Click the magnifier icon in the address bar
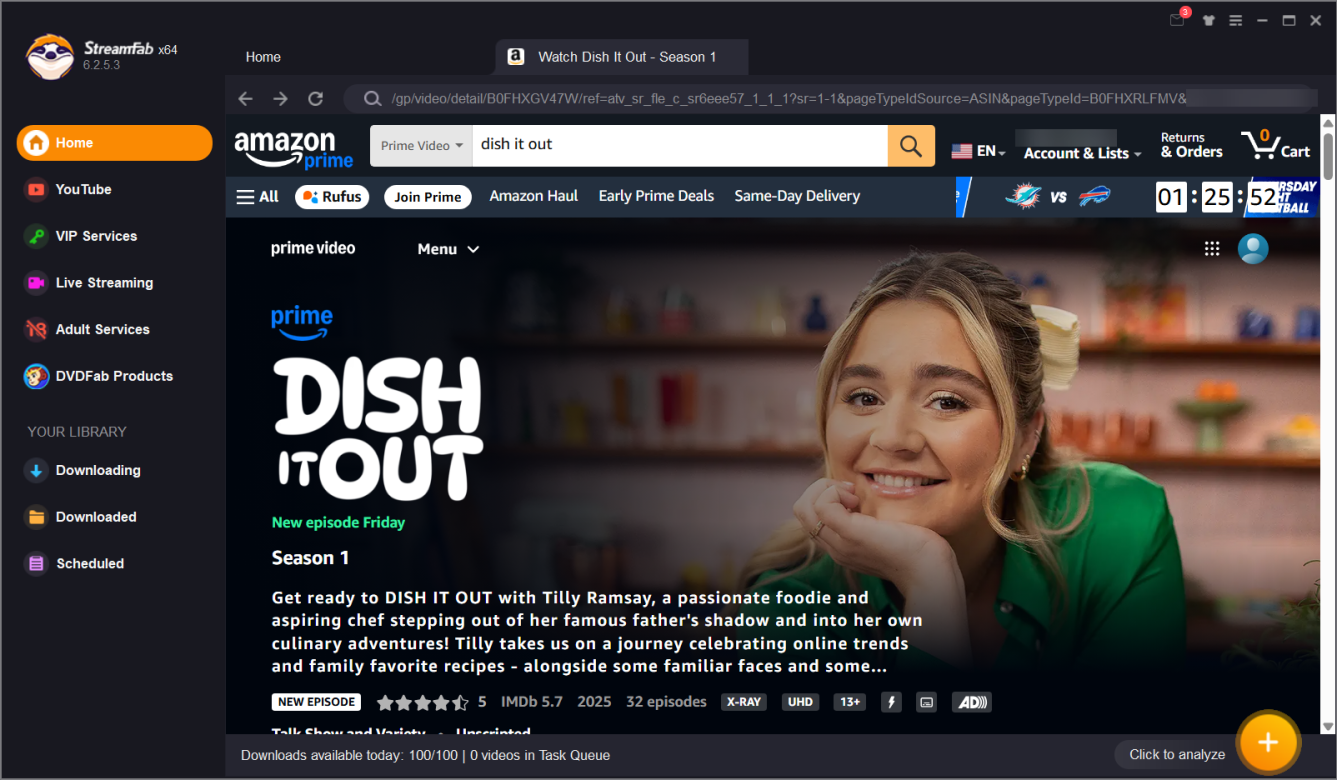 (372, 98)
